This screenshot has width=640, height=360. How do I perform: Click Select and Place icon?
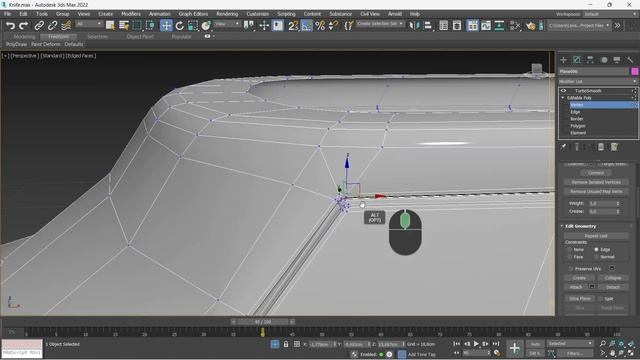pyautogui.click(x=206, y=26)
